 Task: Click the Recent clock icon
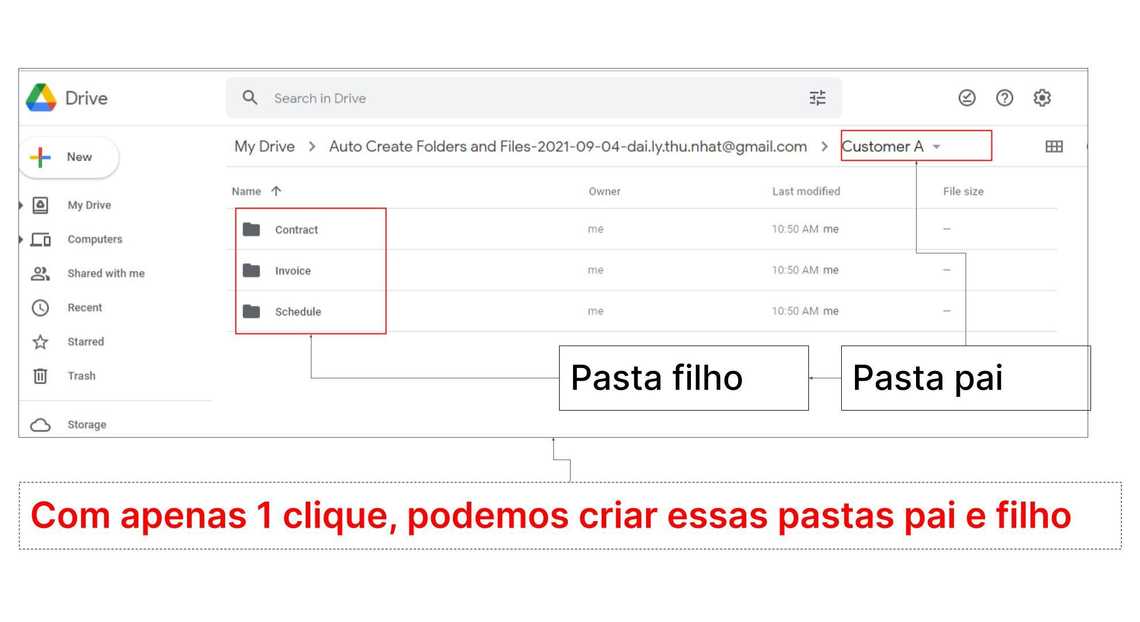[41, 307]
